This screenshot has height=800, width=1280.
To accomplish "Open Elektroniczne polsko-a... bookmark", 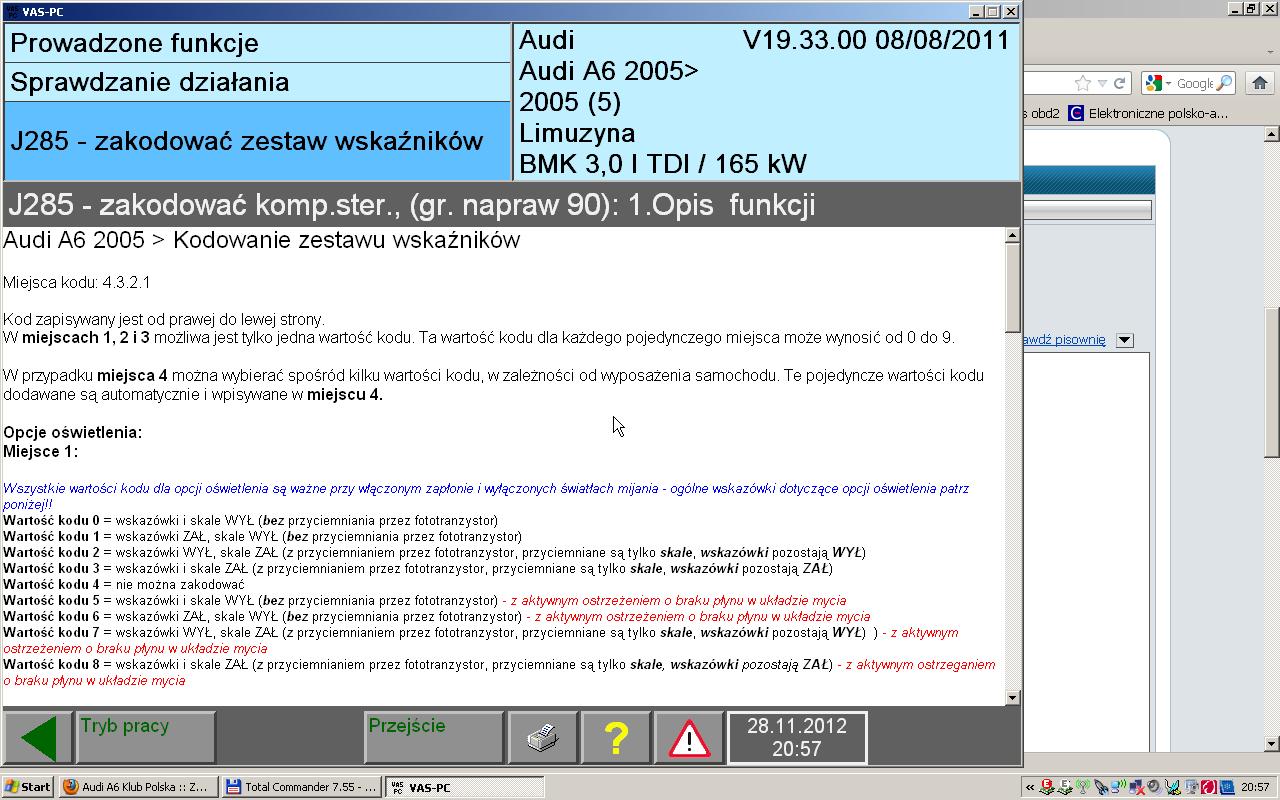I will point(1147,113).
